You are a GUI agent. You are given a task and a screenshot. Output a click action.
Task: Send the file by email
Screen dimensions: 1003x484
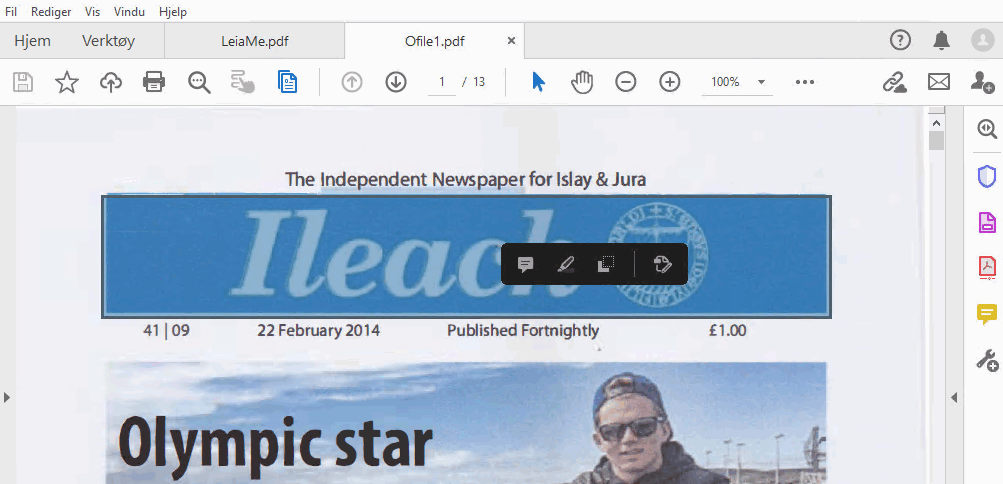pos(938,82)
